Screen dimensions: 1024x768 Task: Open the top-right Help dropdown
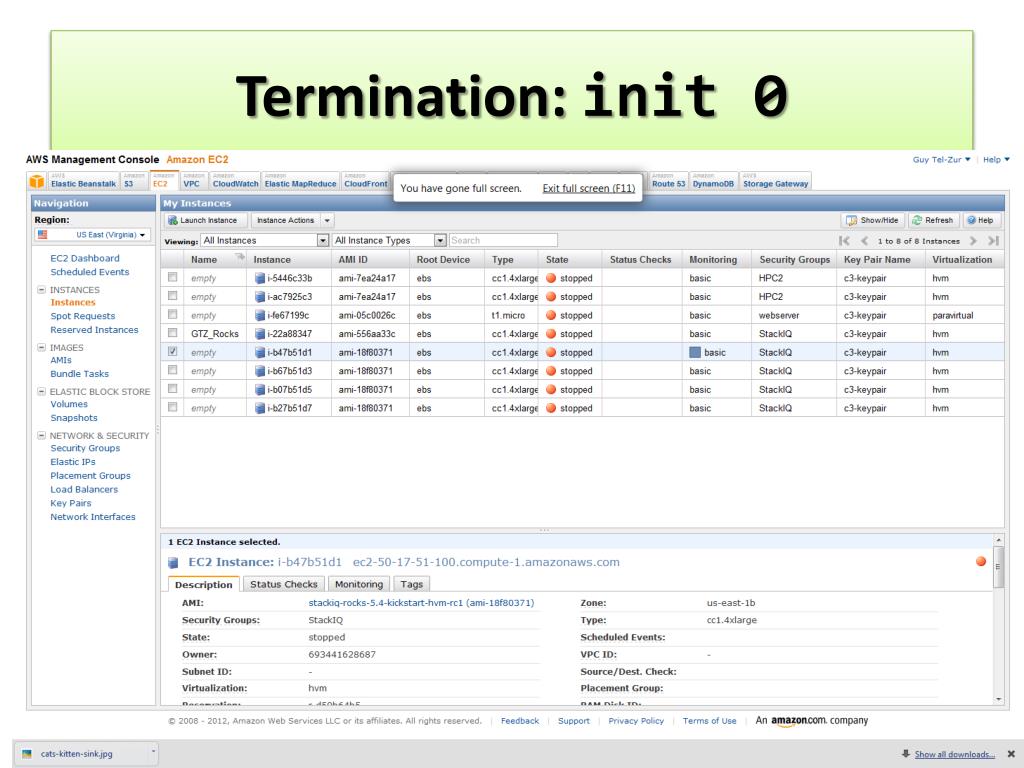point(997,159)
